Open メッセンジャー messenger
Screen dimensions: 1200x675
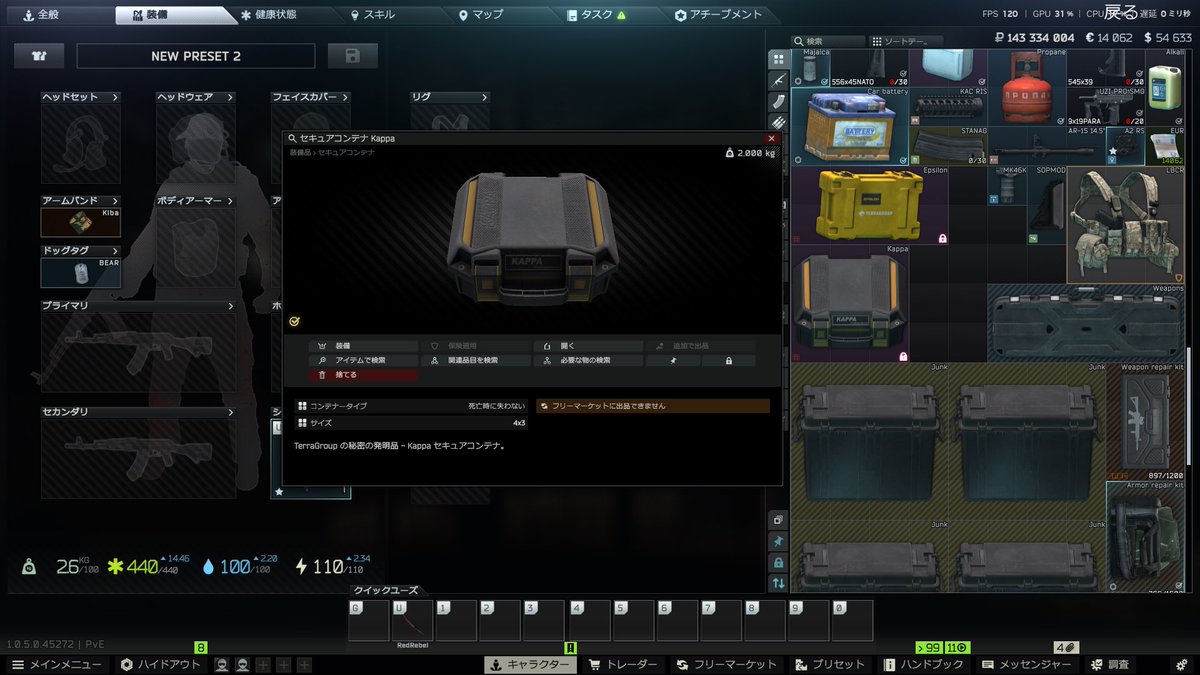pyautogui.click(x=1028, y=664)
